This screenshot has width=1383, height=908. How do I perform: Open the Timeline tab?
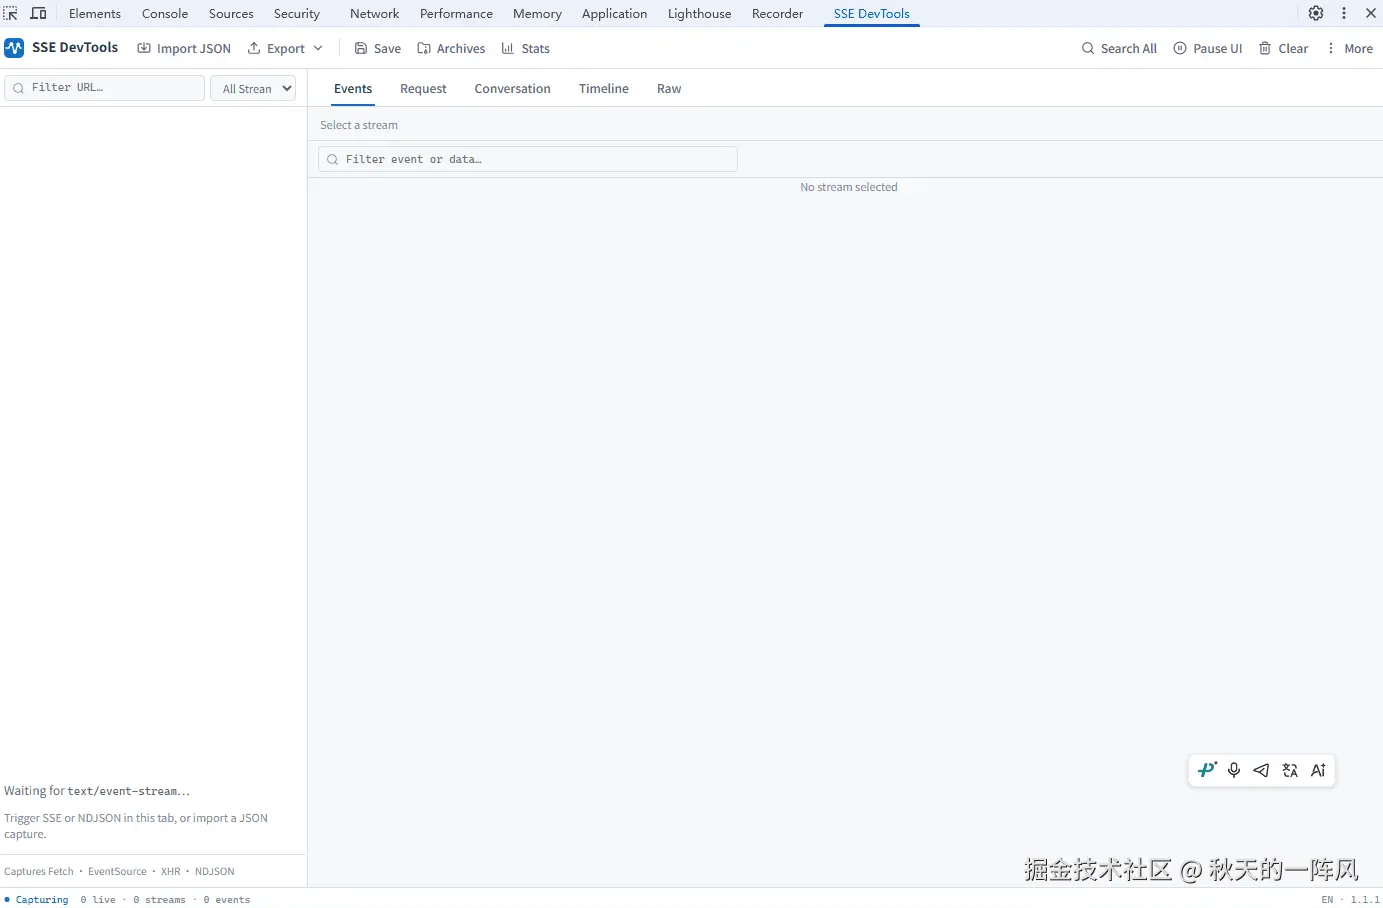coord(604,89)
